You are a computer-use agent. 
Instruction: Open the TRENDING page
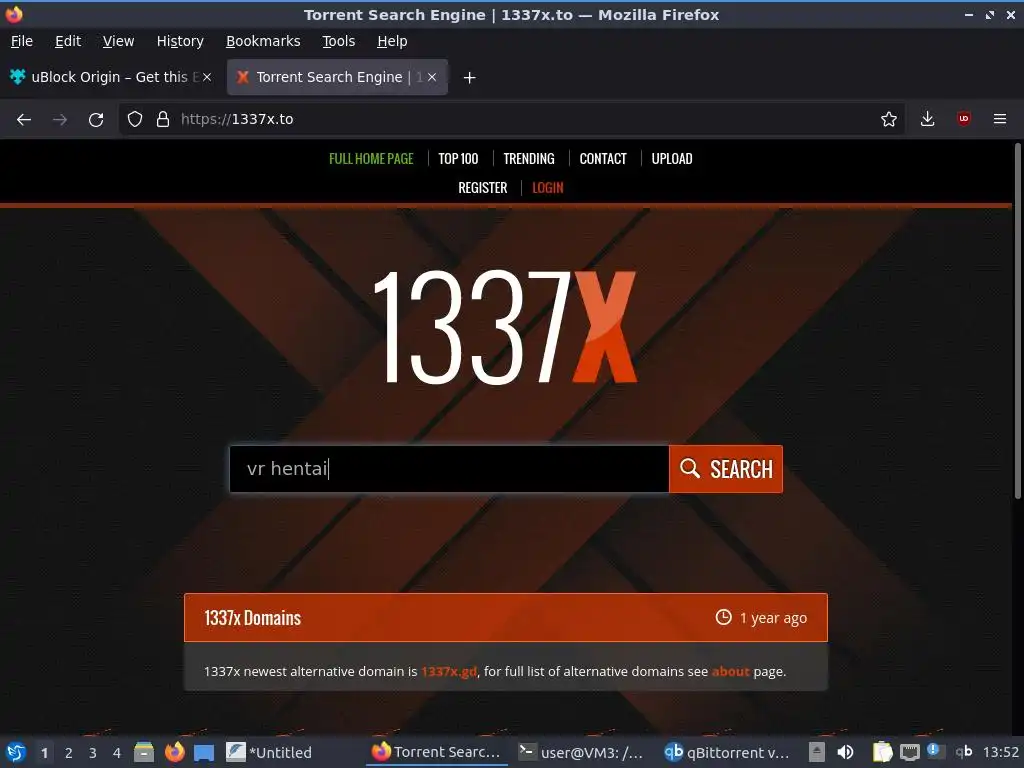click(529, 159)
